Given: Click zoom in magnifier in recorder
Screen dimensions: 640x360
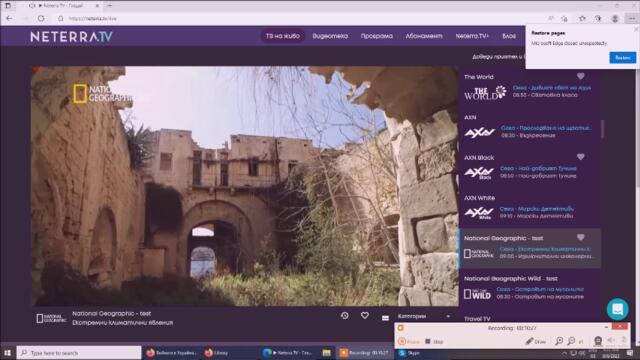Looking at the screenshot, I should [559, 341].
